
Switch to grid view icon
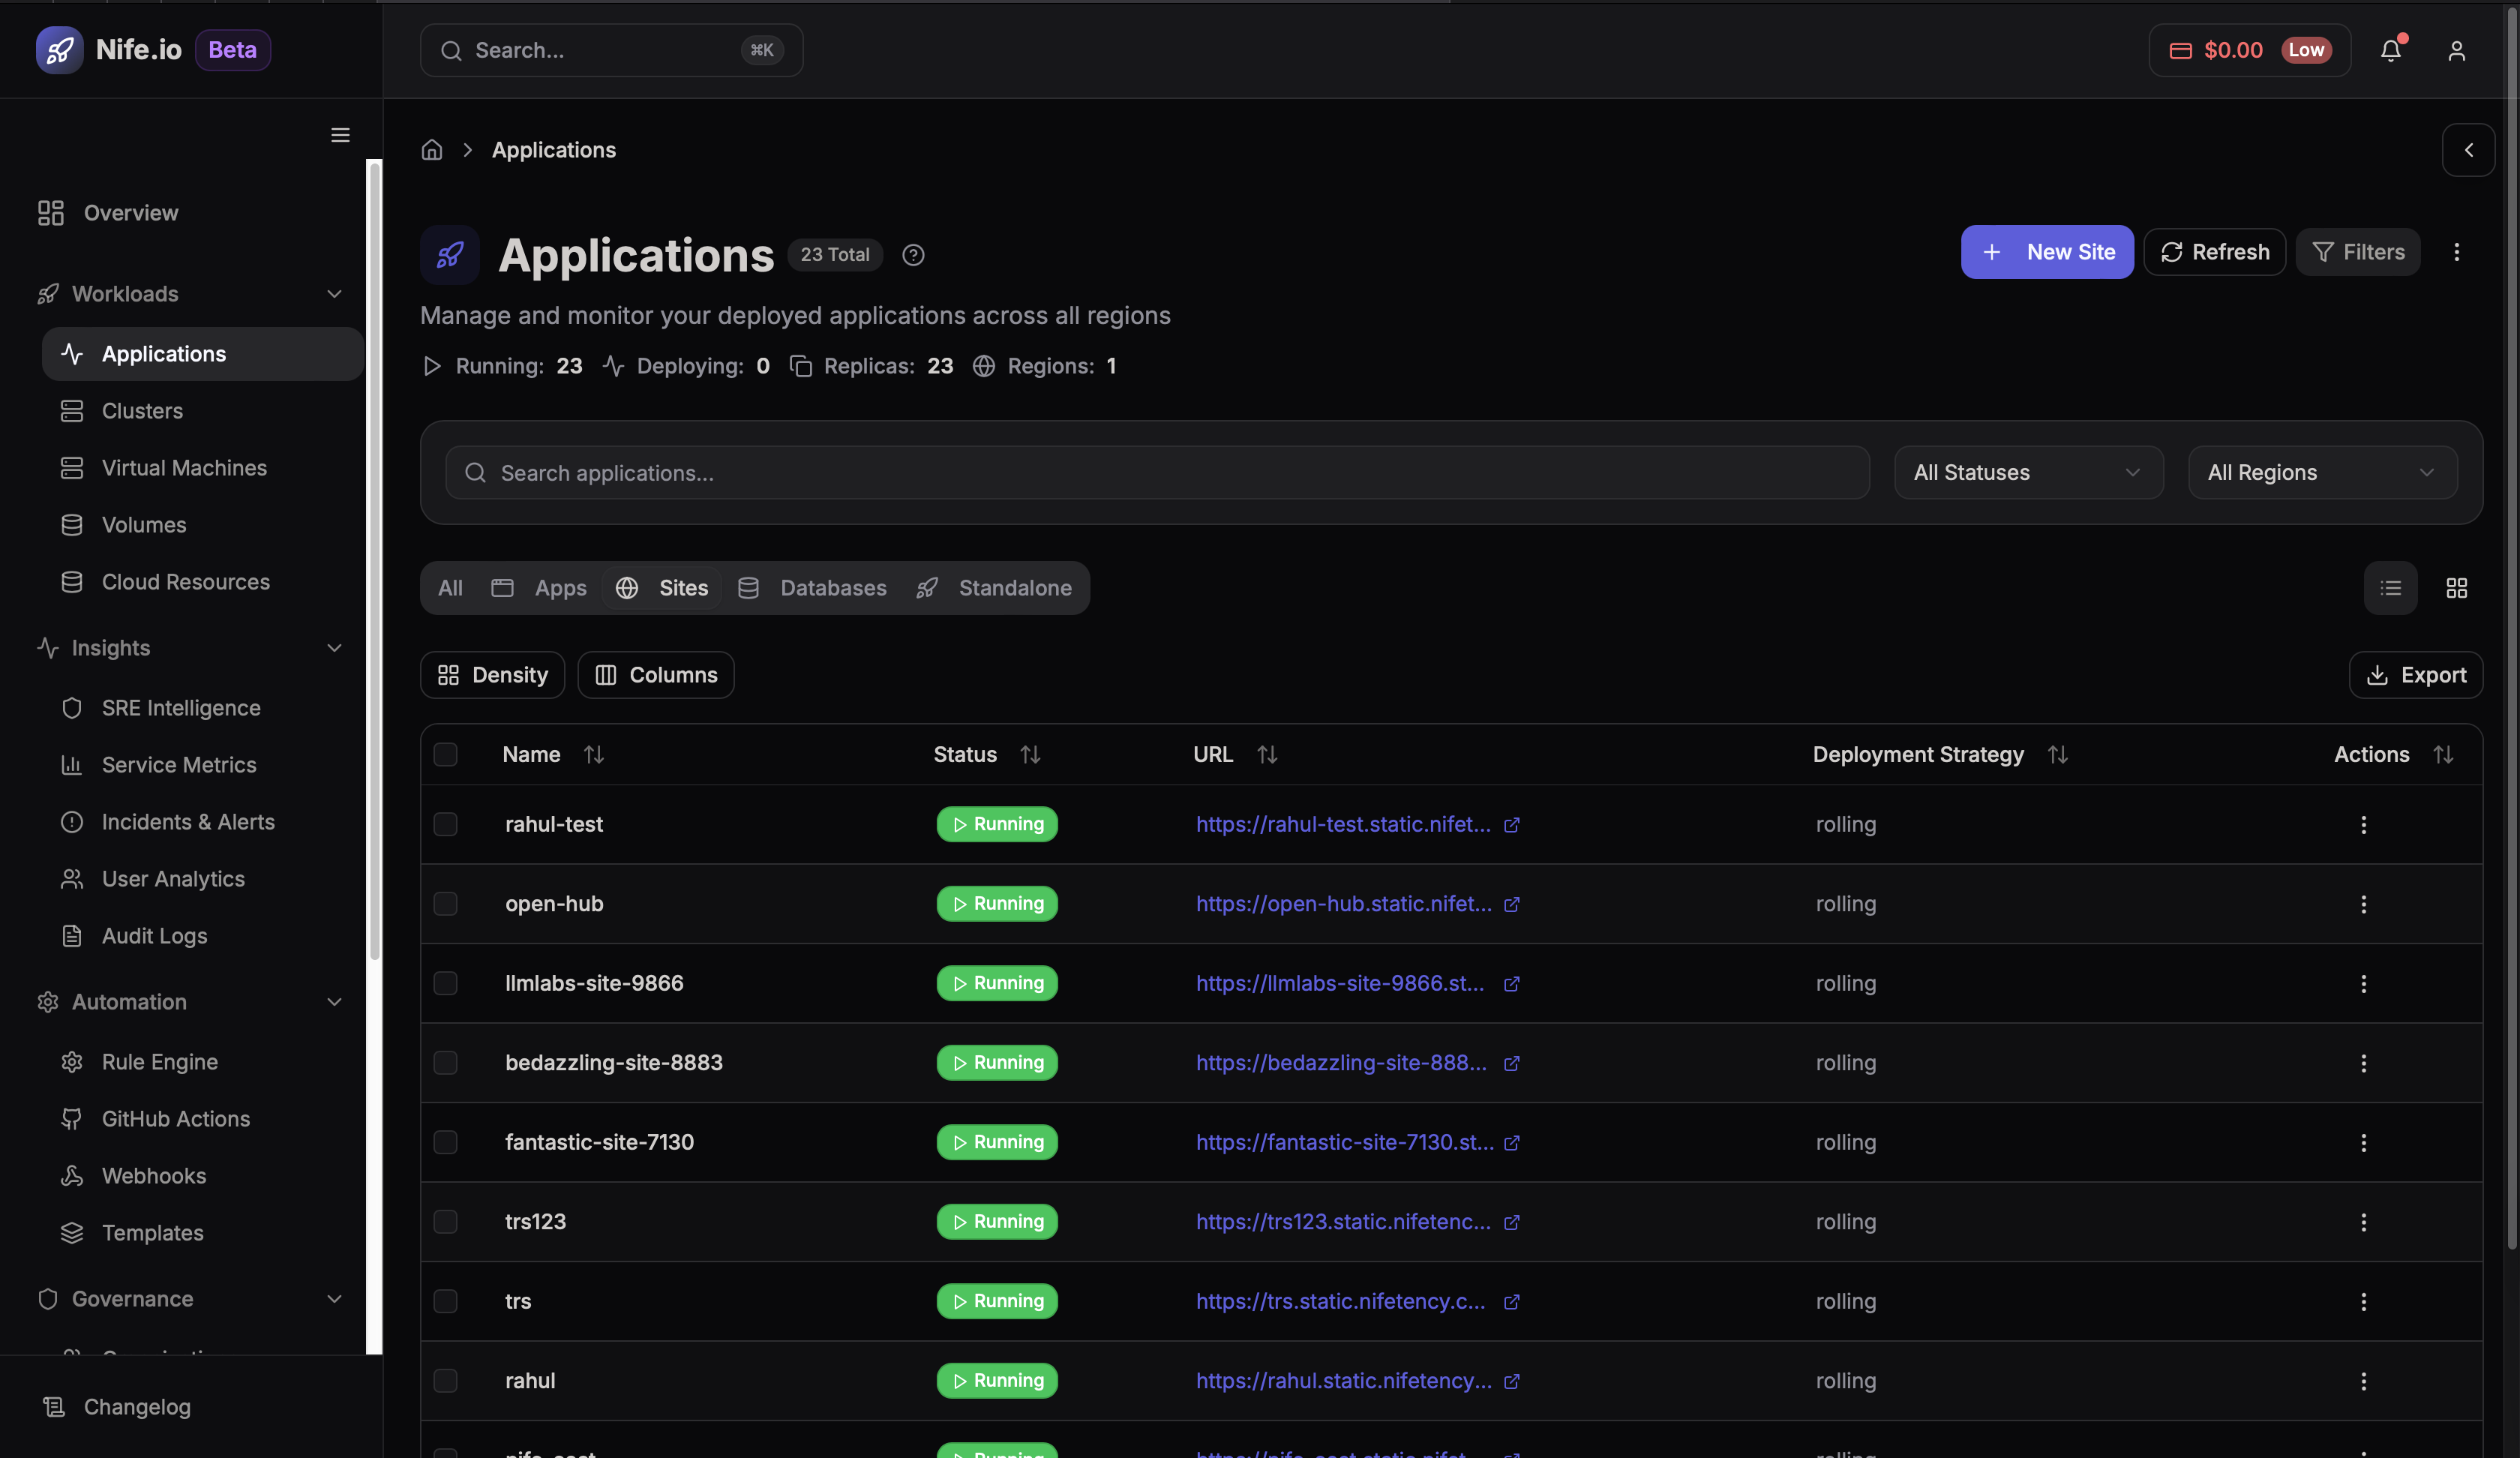click(2456, 588)
